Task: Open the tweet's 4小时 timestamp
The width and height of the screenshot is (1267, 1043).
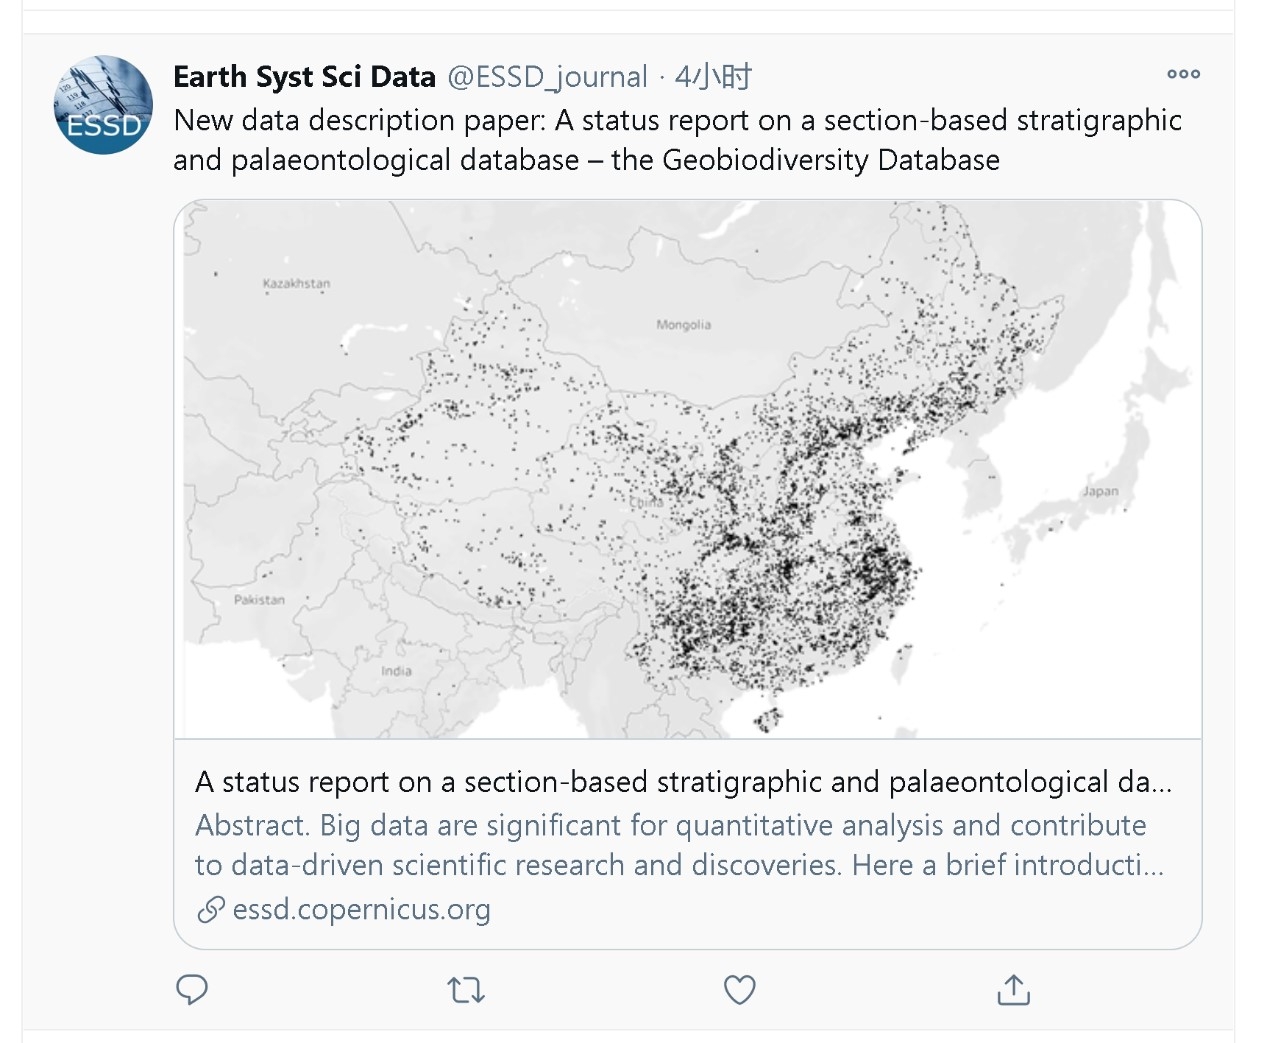Action: pyautogui.click(x=713, y=77)
